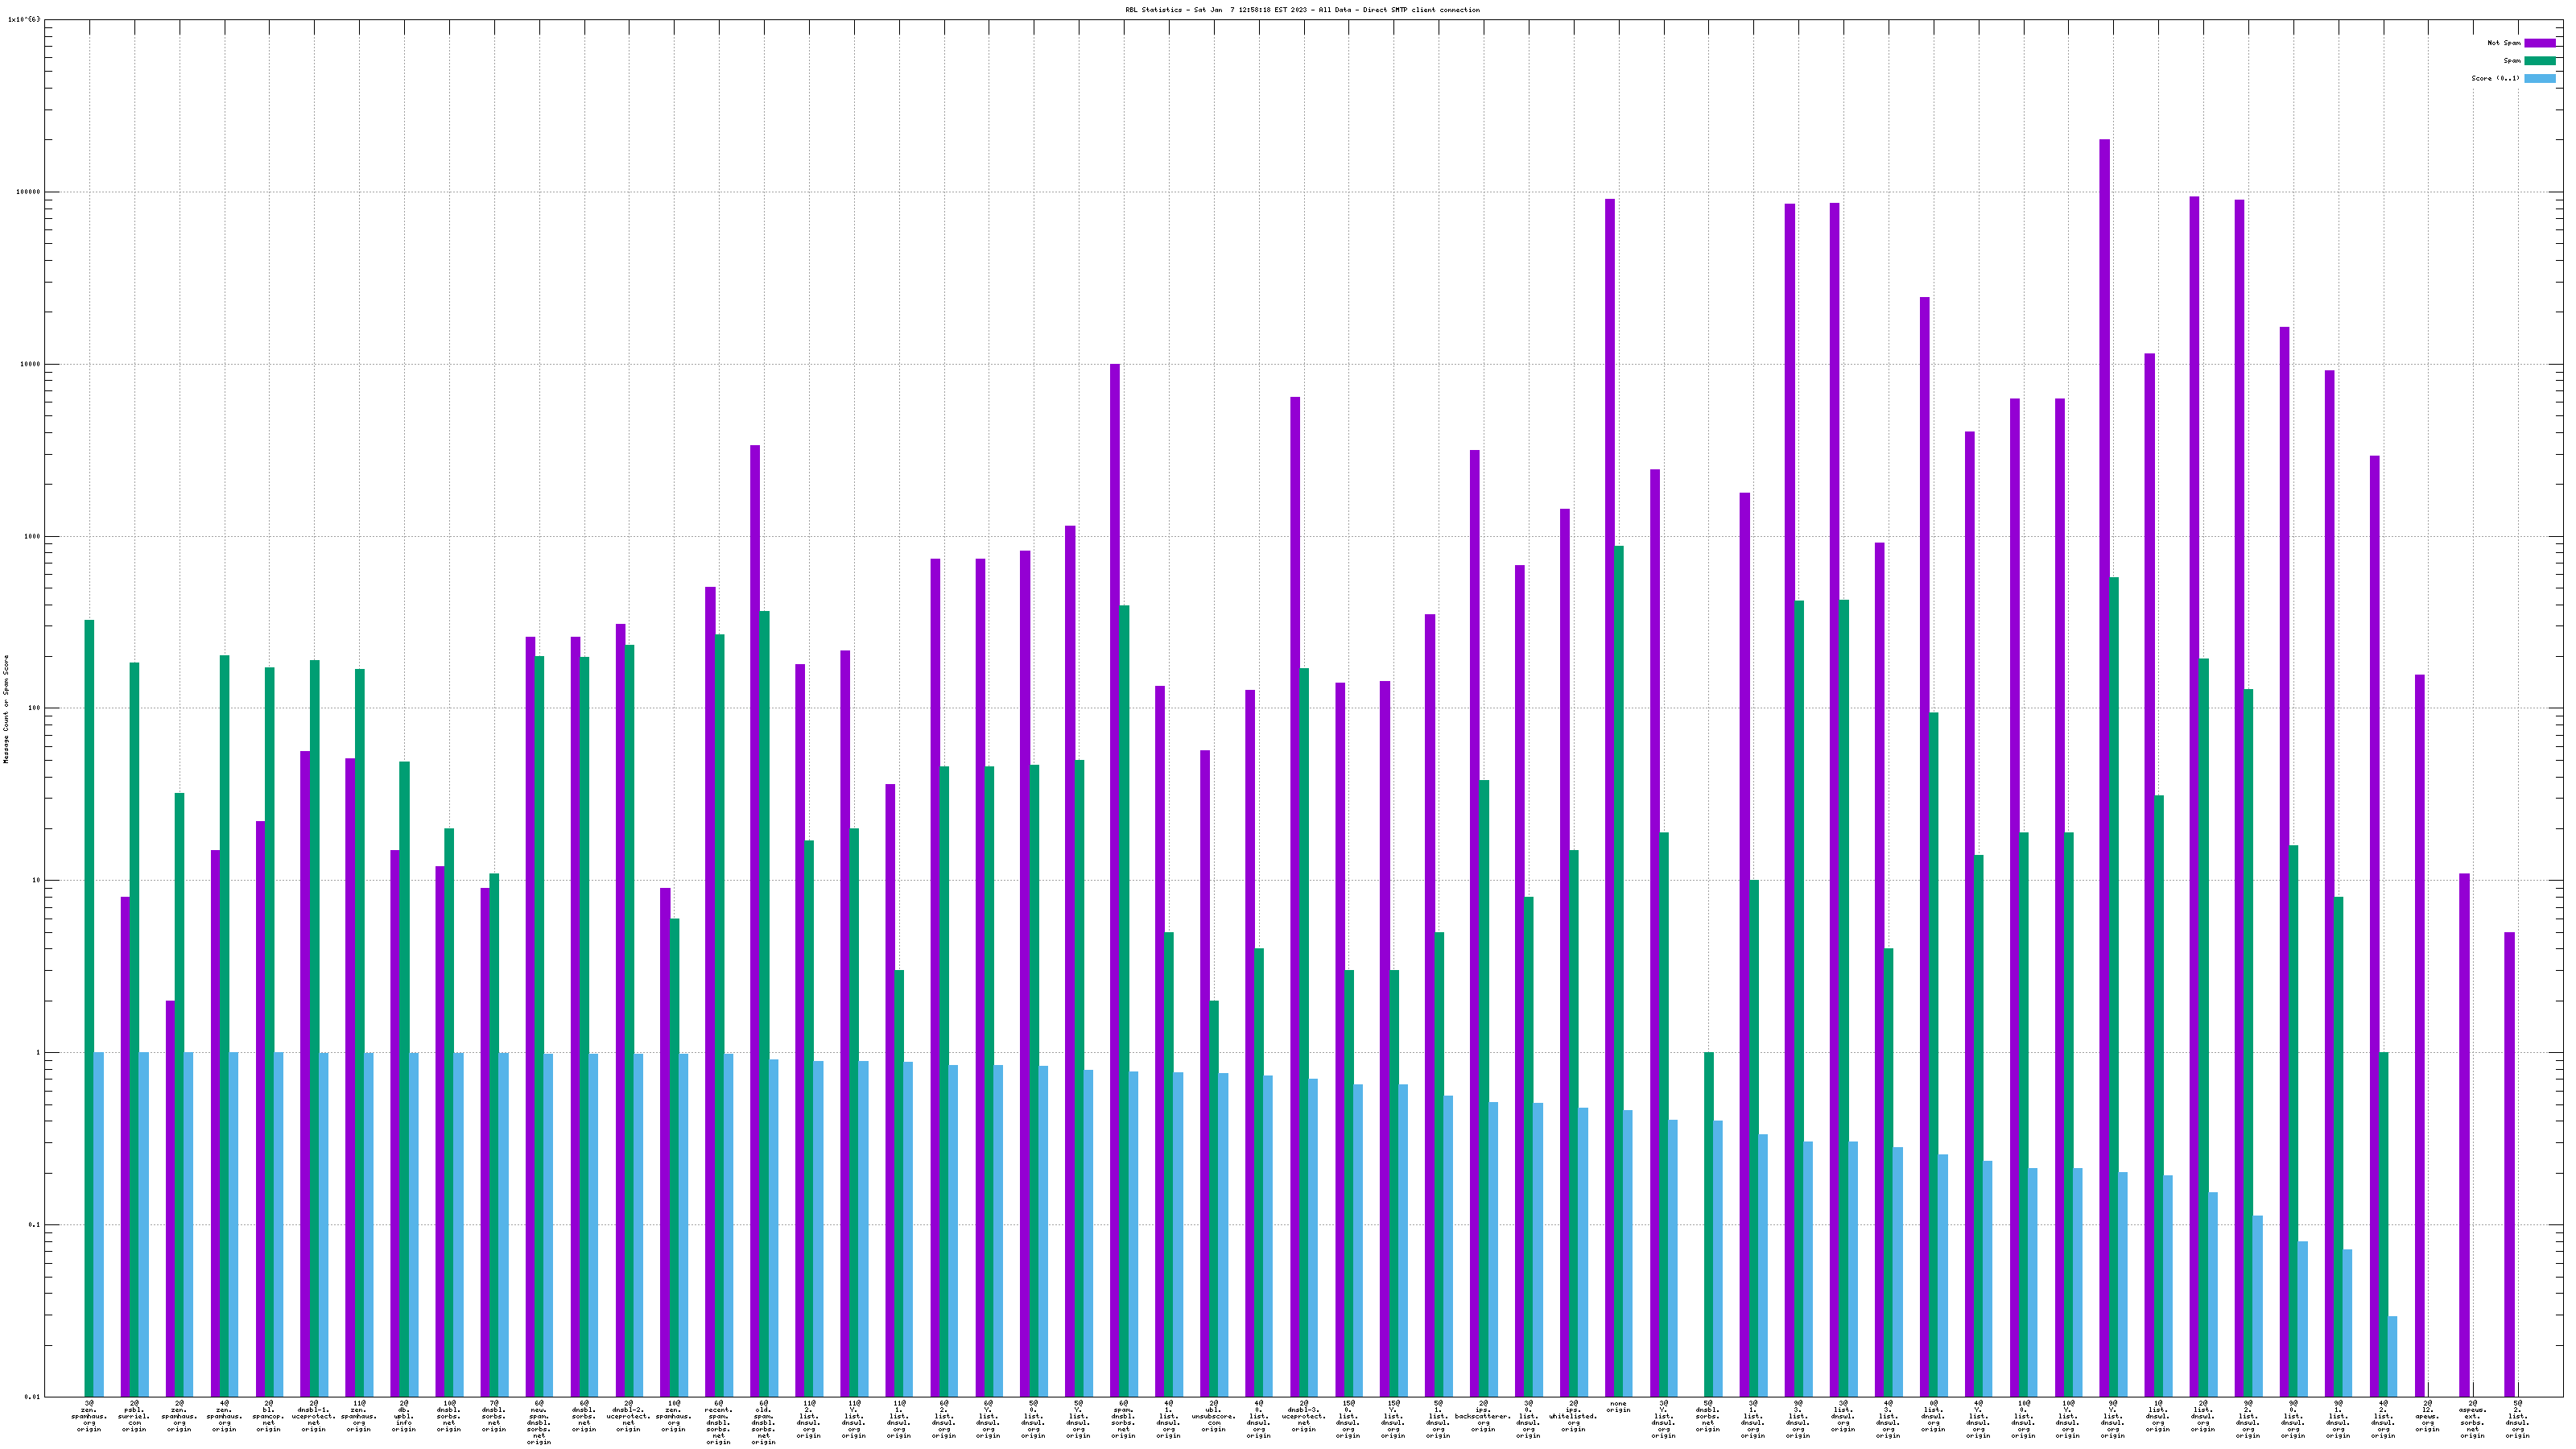This screenshot has width=2576, height=1449.
Task: Click the 100000 y-axis tick label
Action: point(28,192)
